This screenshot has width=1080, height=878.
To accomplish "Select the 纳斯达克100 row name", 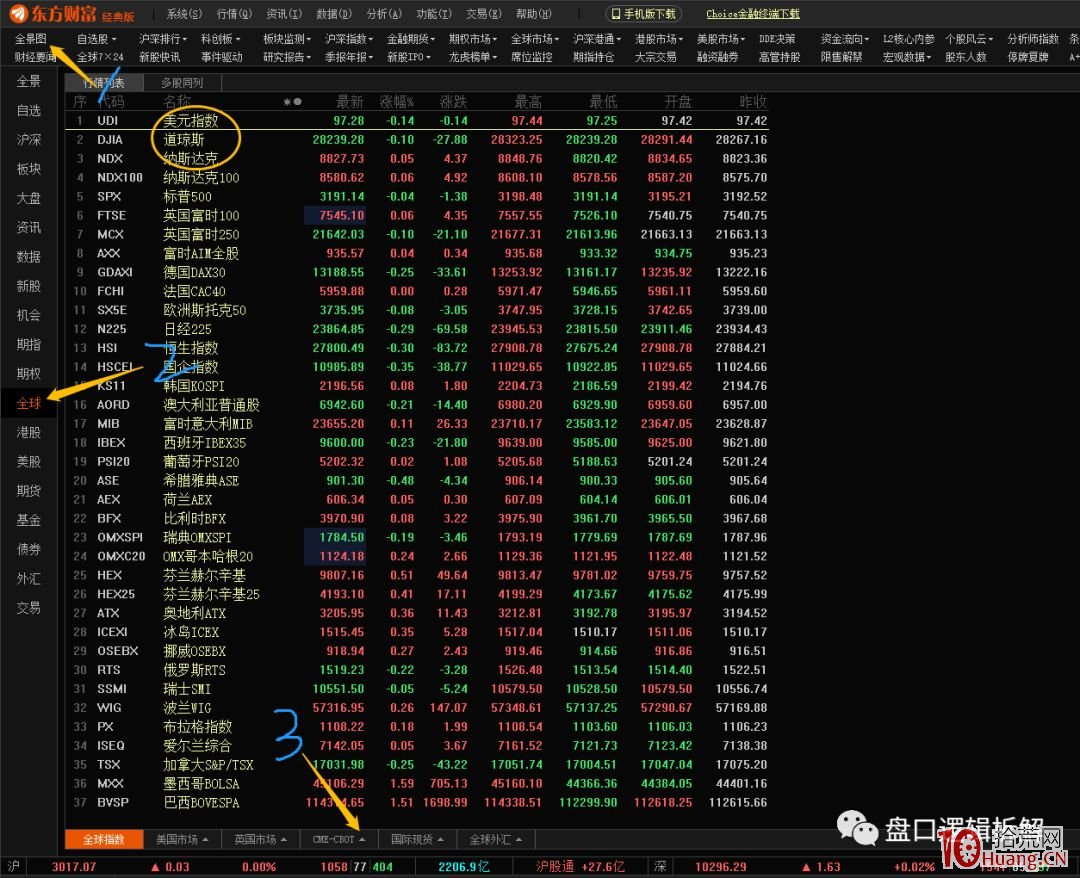I will [201, 178].
